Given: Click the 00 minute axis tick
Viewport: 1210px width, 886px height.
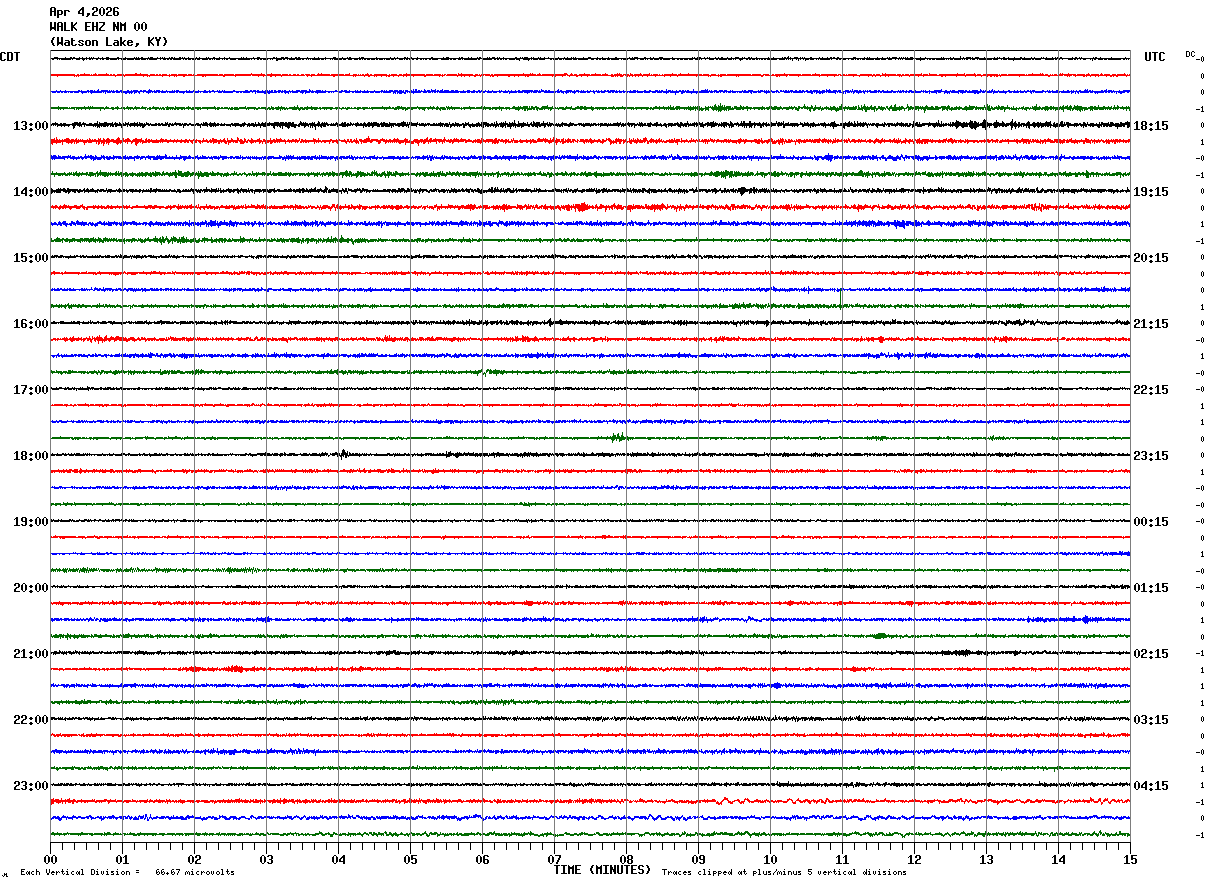Looking at the screenshot, I should point(50,859).
